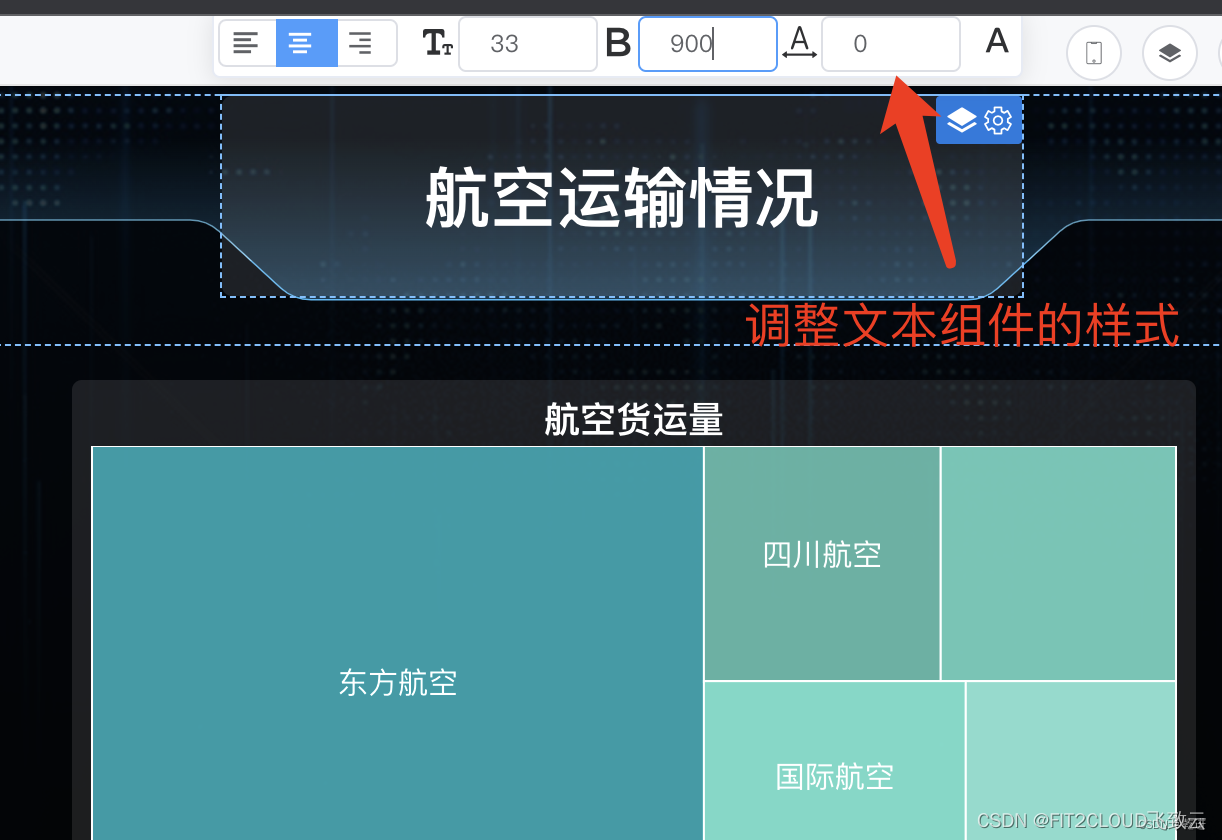Select the 东方航空 treemap block
The width and height of the screenshot is (1222, 840).
click(x=398, y=643)
